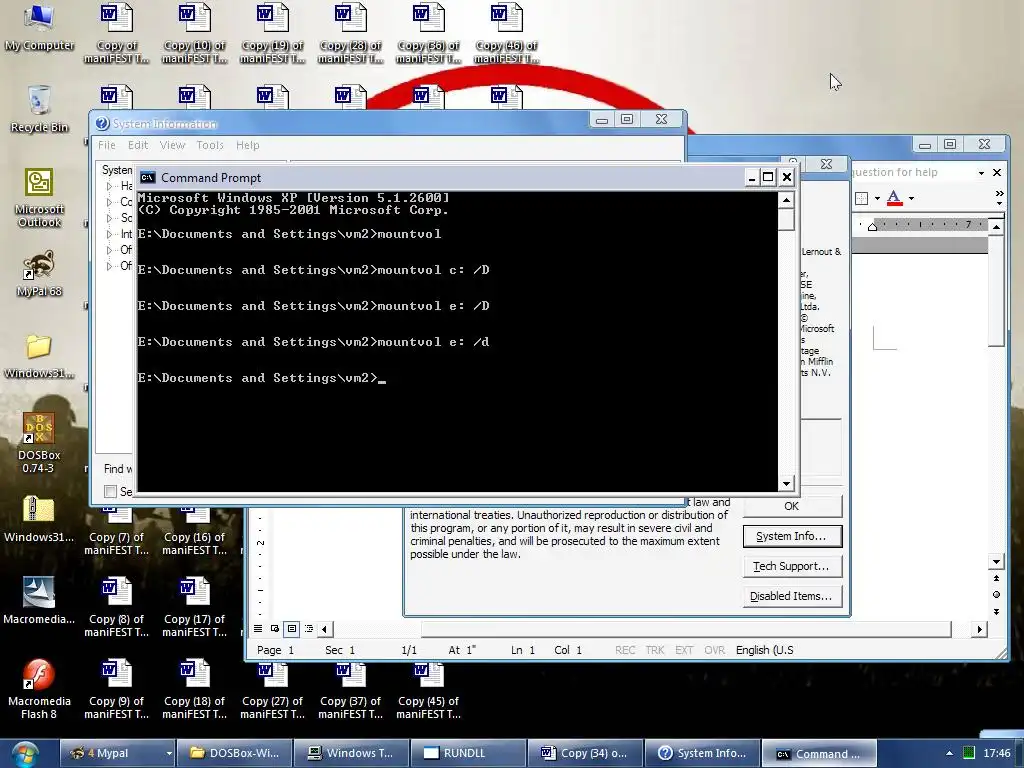Image resolution: width=1024 pixels, height=768 pixels.
Task: Open borders dropdown arrow in Word toolbar
Action: (877, 199)
